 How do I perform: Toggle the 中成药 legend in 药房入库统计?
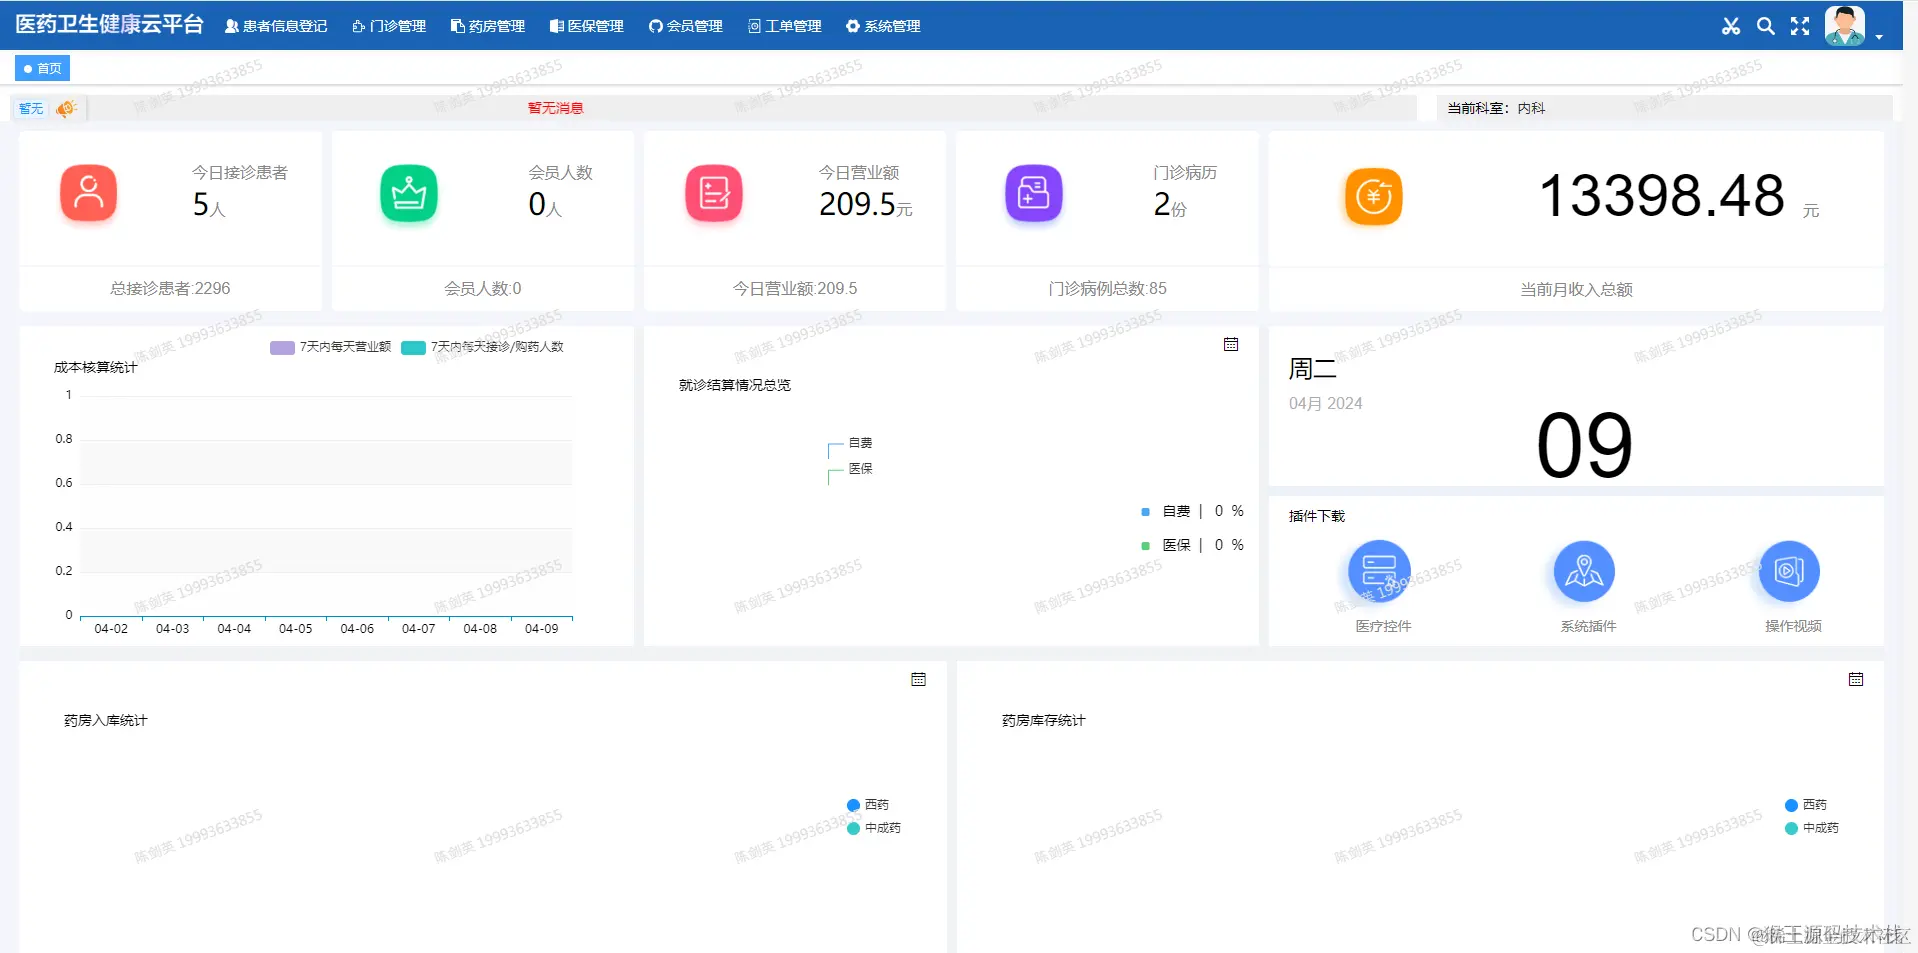[x=853, y=828]
